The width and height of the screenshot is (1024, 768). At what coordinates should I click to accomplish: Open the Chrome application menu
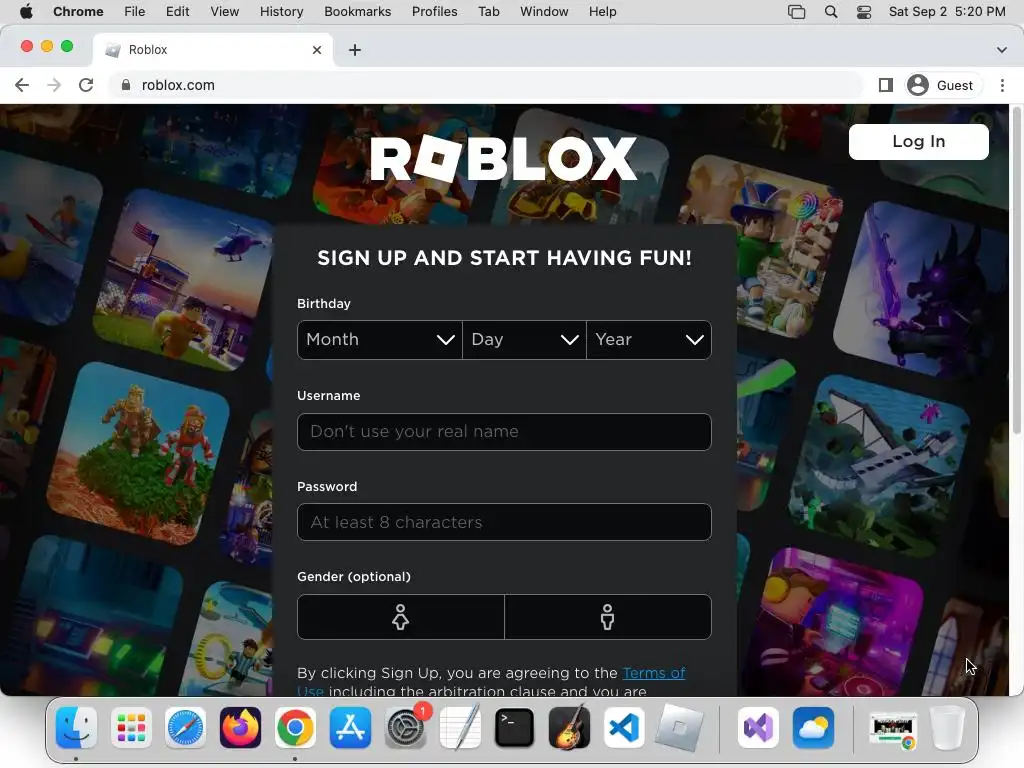[78, 12]
